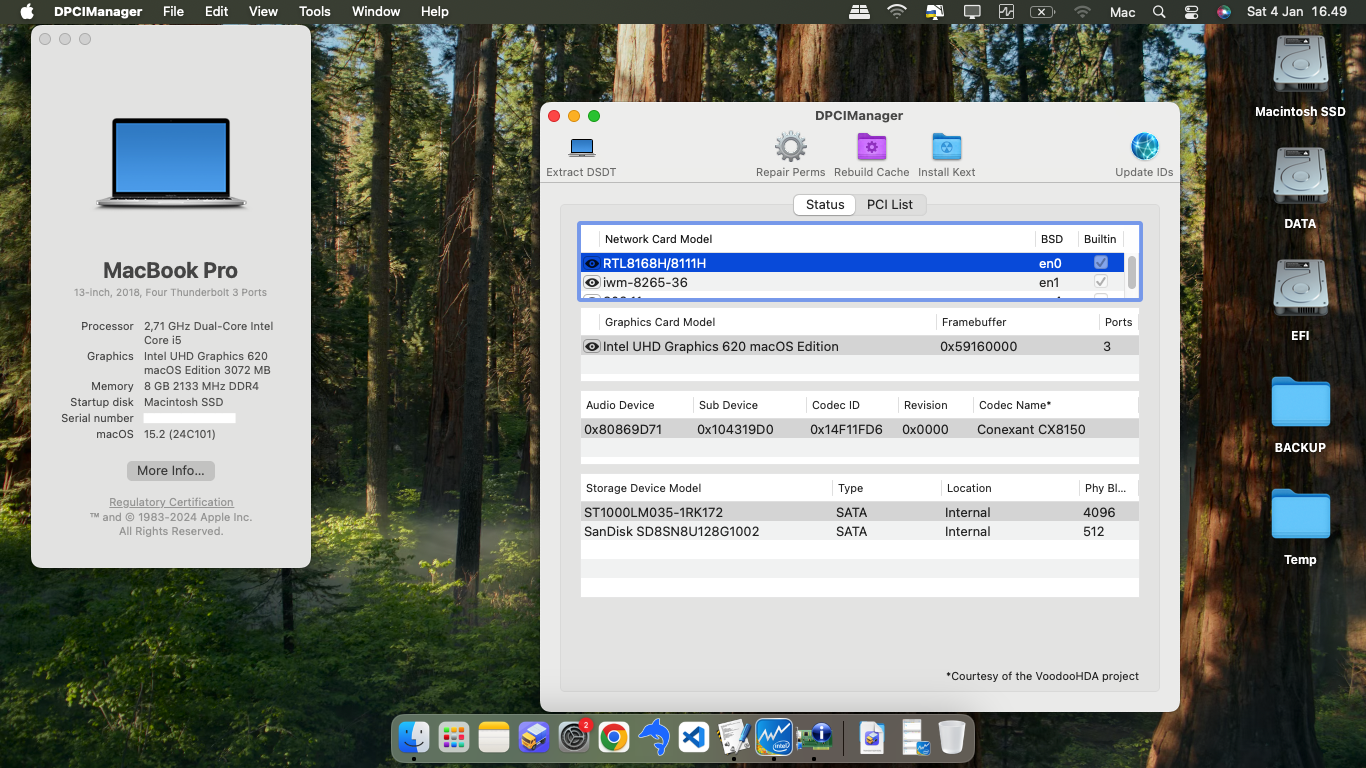The height and width of the screenshot is (768, 1366).
Task: Click the Network Card list scrollbar
Action: click(x=1132, y=272)
